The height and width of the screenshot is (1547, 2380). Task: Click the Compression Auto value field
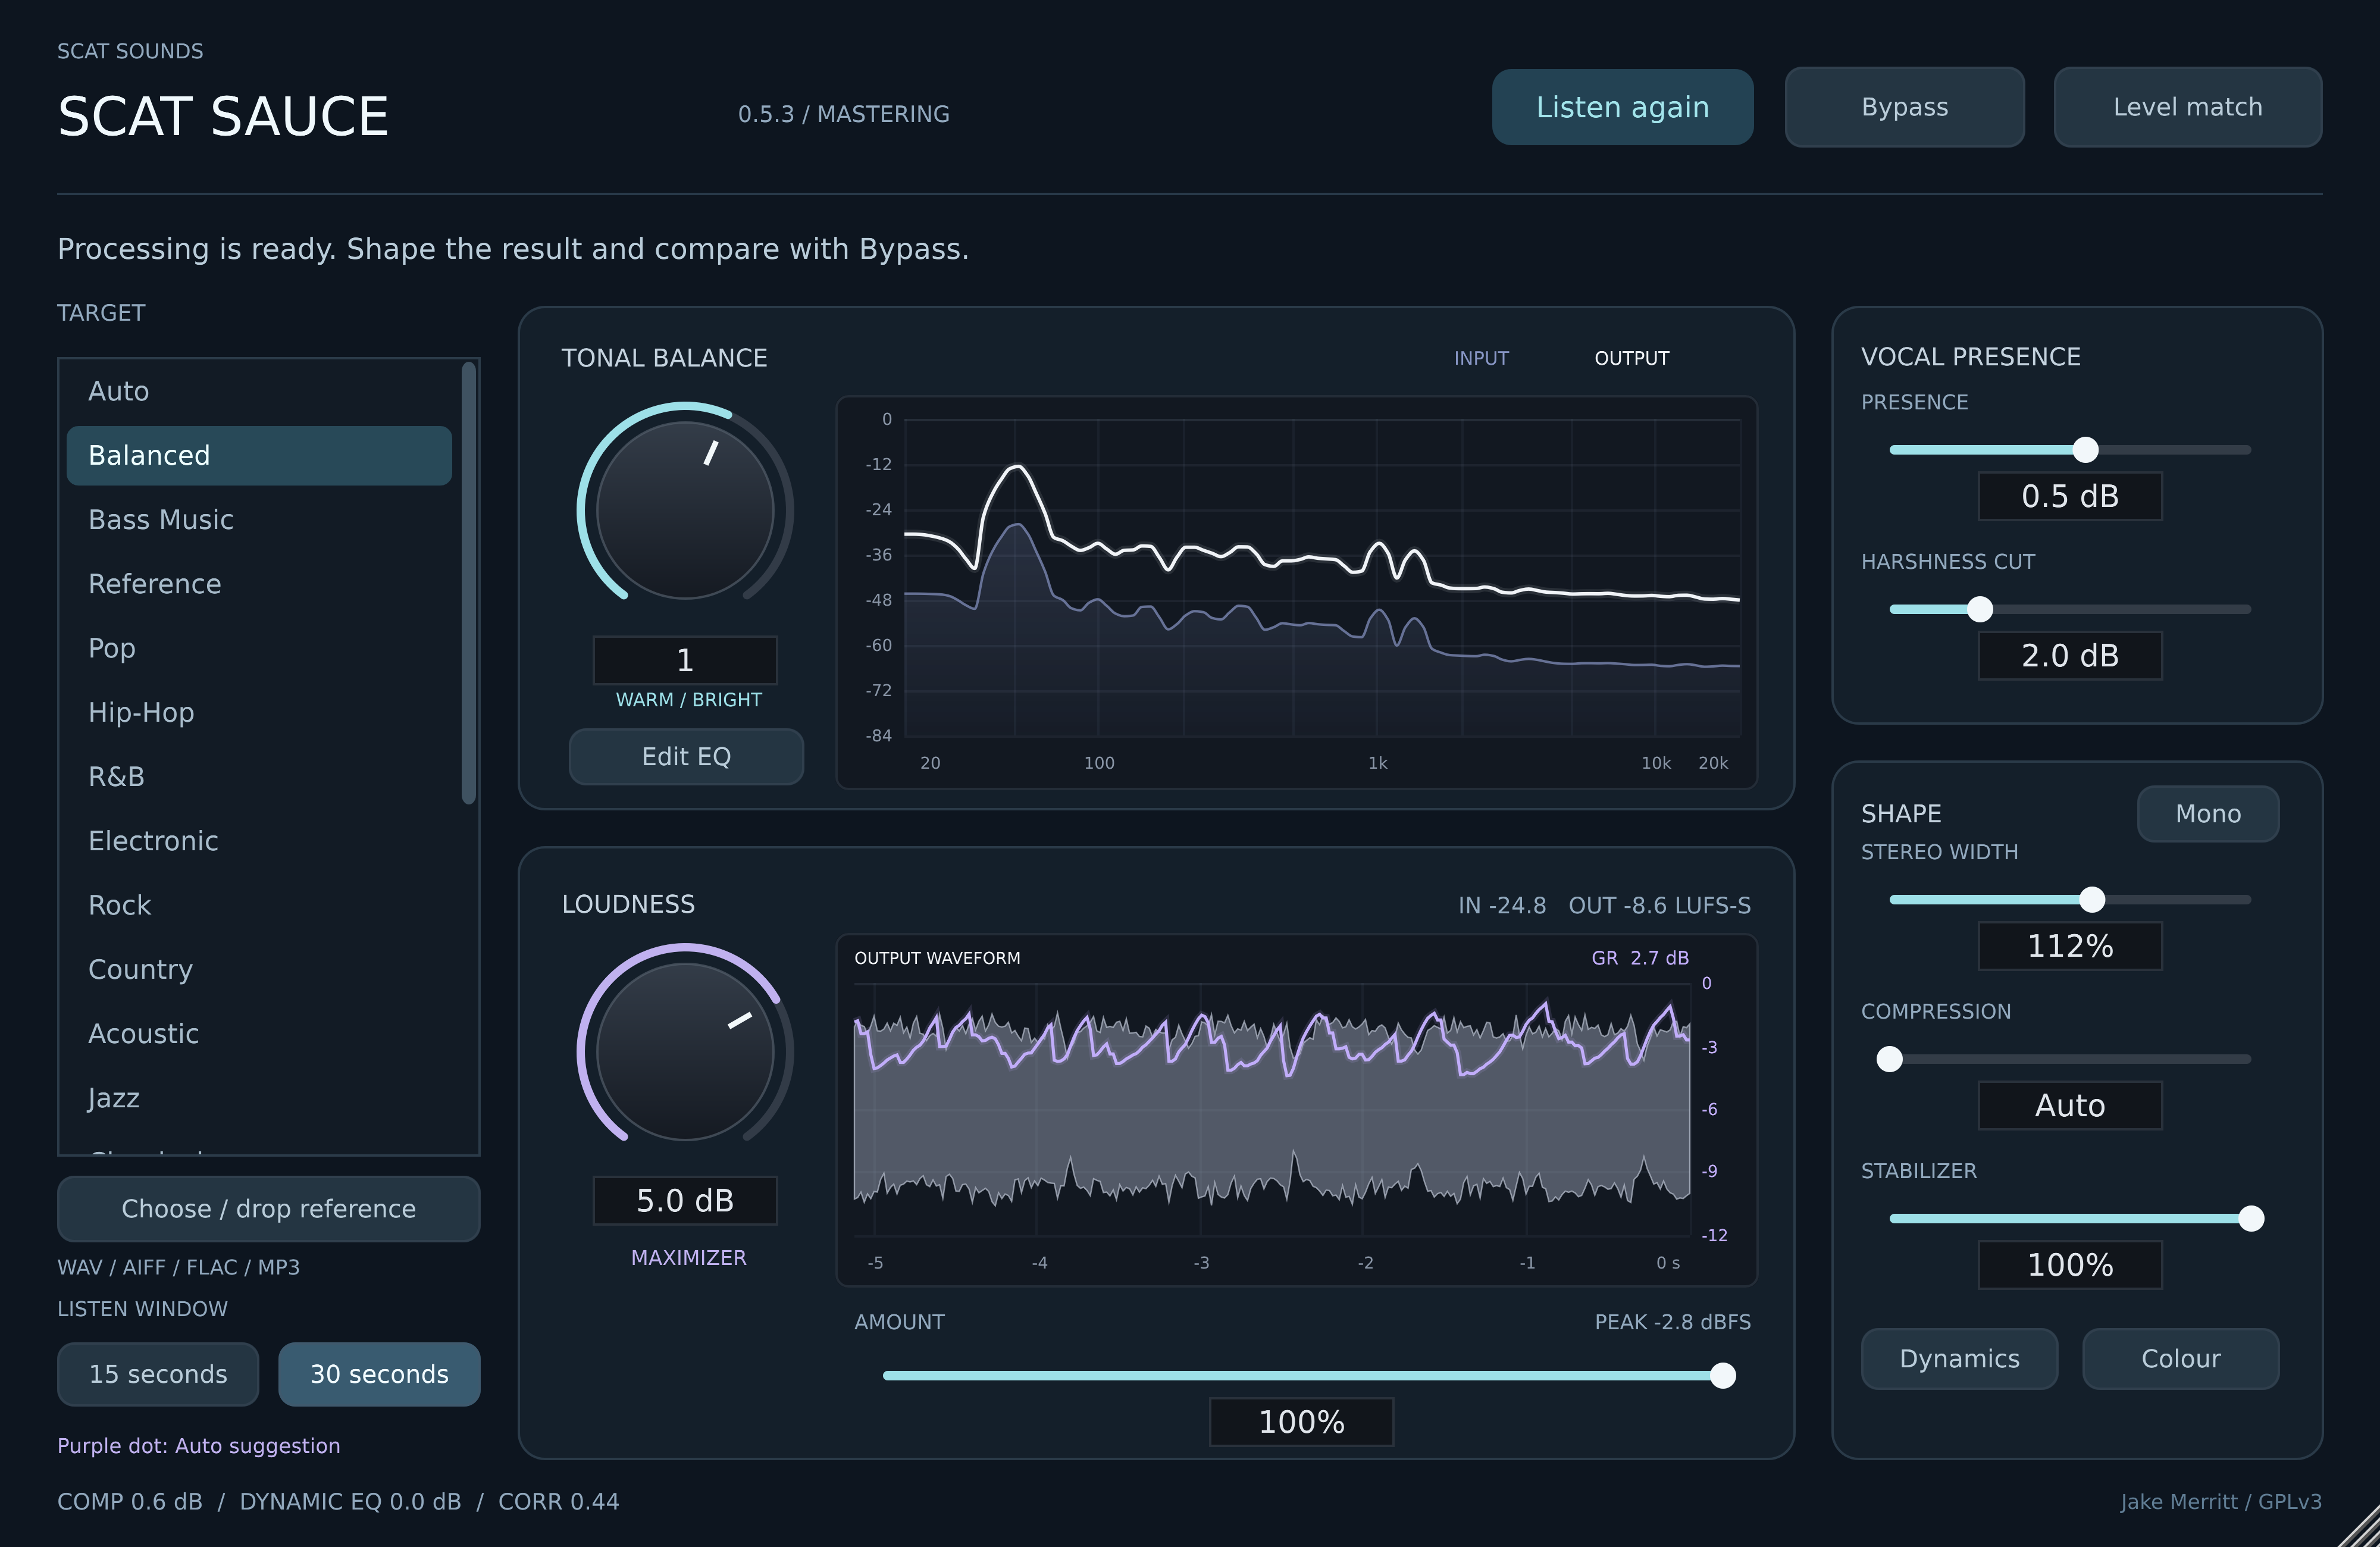[2070, 1106]
